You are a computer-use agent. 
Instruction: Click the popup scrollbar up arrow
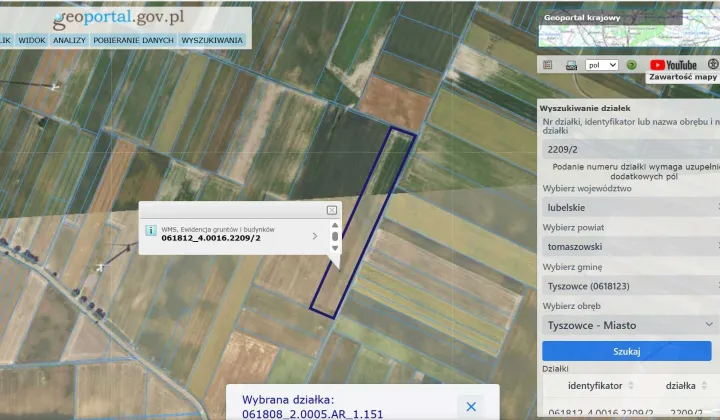pyautogui.click(x=335, y=225)
